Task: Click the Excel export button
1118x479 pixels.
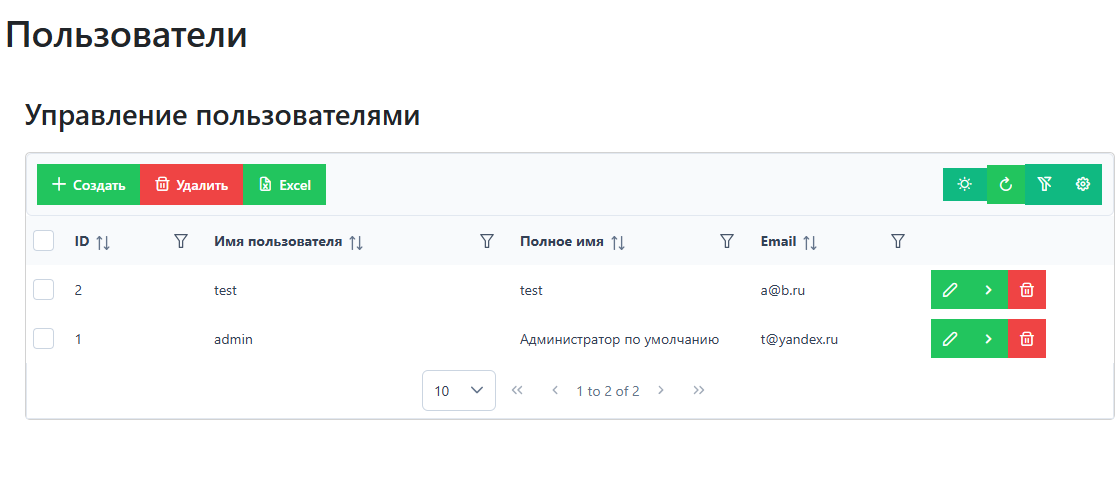Action: (285, 185)
